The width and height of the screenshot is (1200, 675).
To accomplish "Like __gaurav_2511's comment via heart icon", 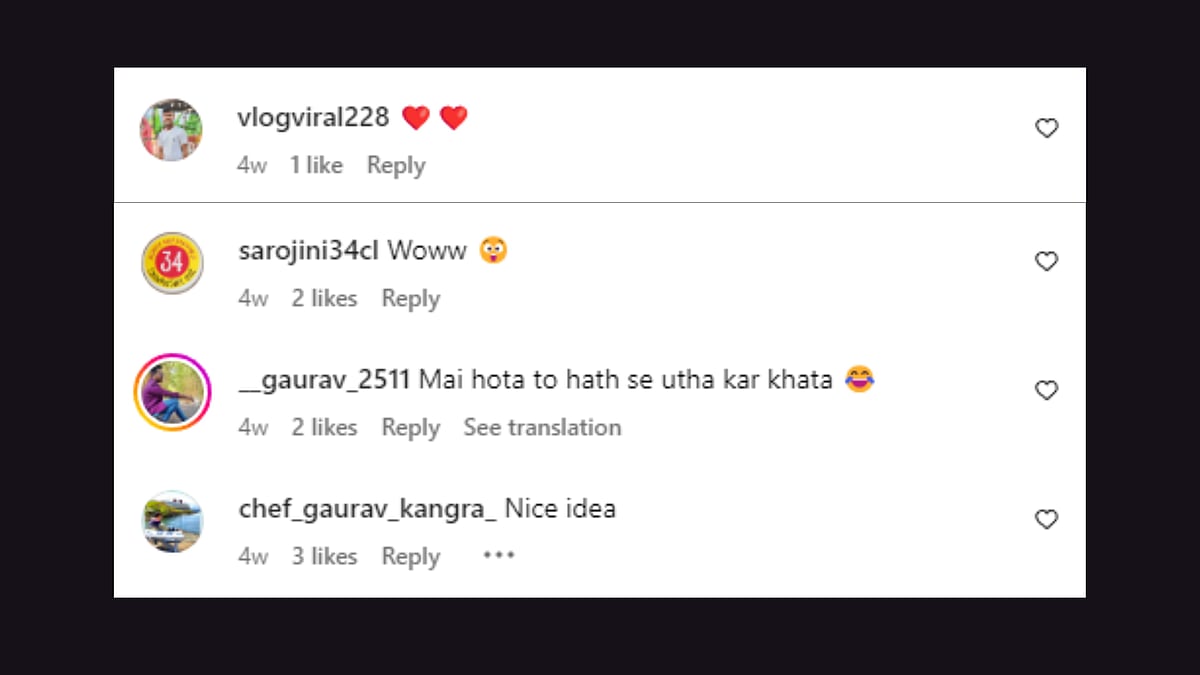I will click(1046, 391).
